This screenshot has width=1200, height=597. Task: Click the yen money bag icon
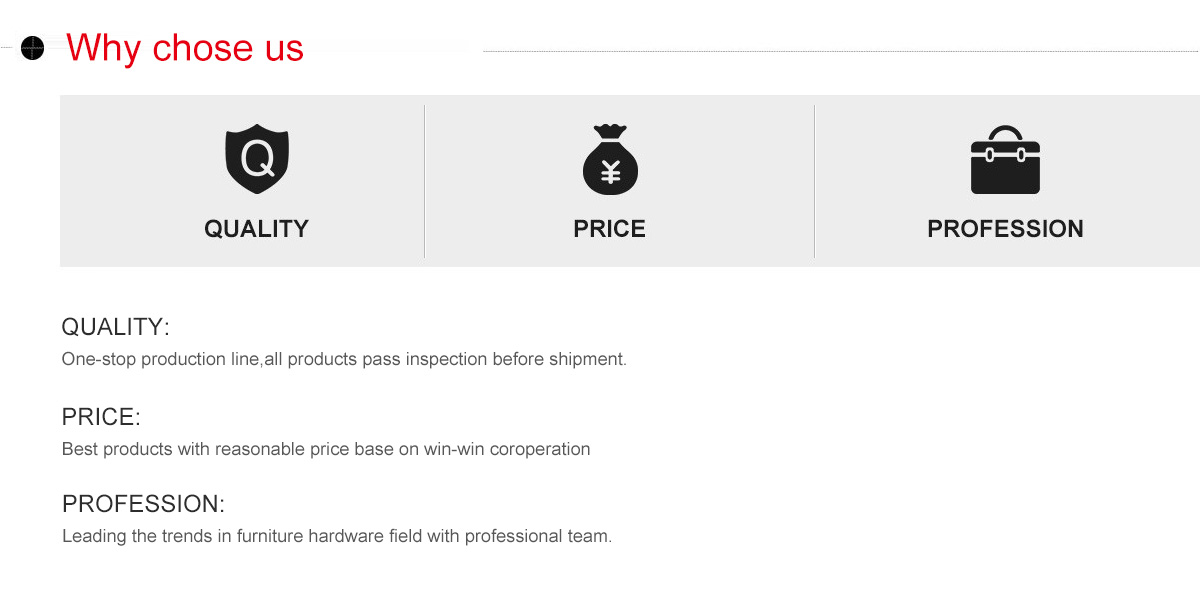(x=610, y=160)
